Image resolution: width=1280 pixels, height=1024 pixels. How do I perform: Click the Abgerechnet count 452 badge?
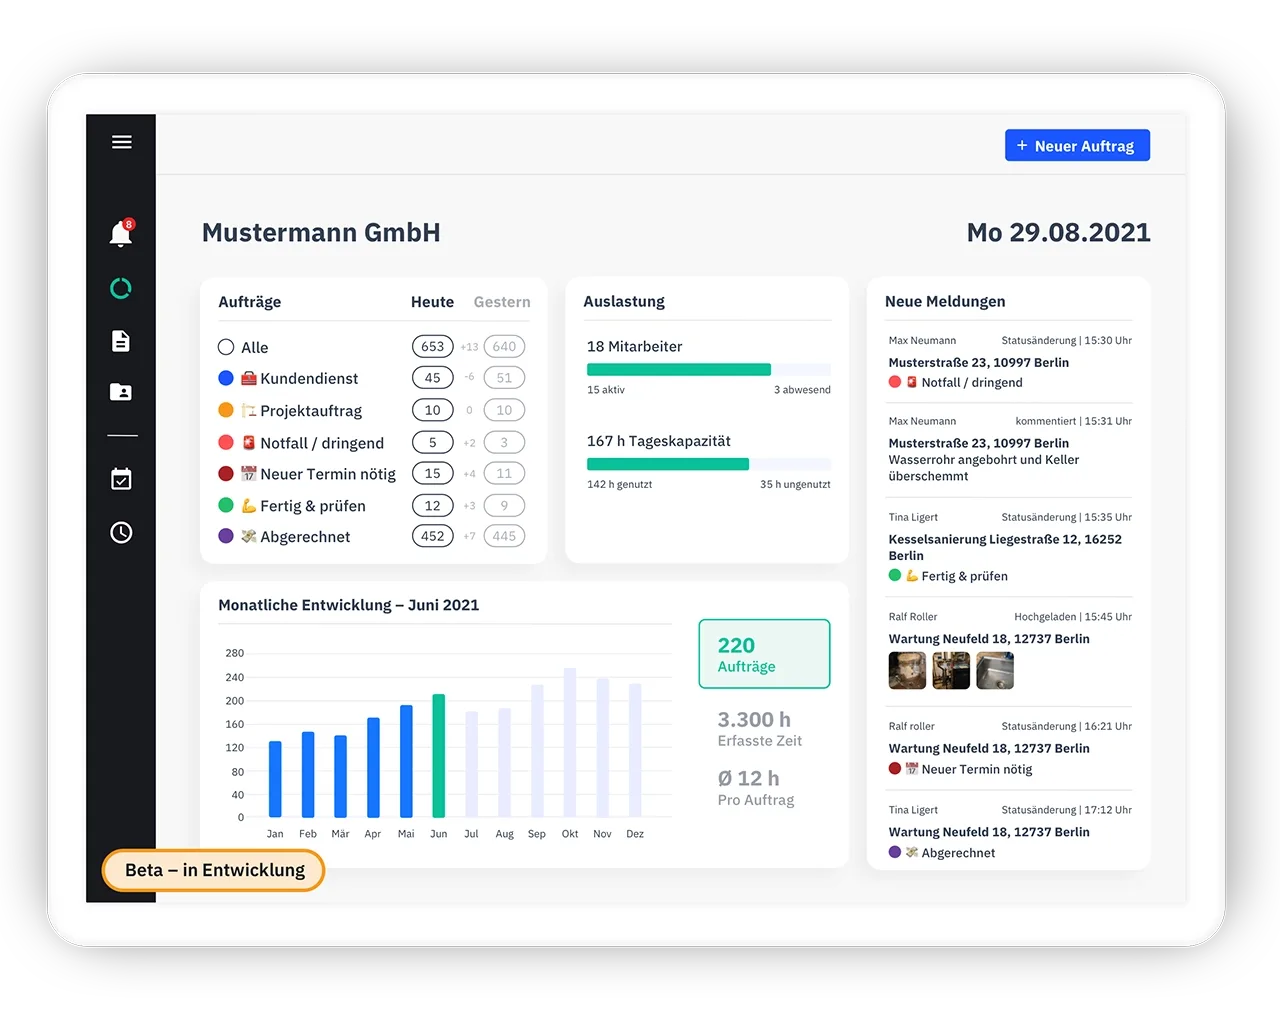[x=432, y=536]
